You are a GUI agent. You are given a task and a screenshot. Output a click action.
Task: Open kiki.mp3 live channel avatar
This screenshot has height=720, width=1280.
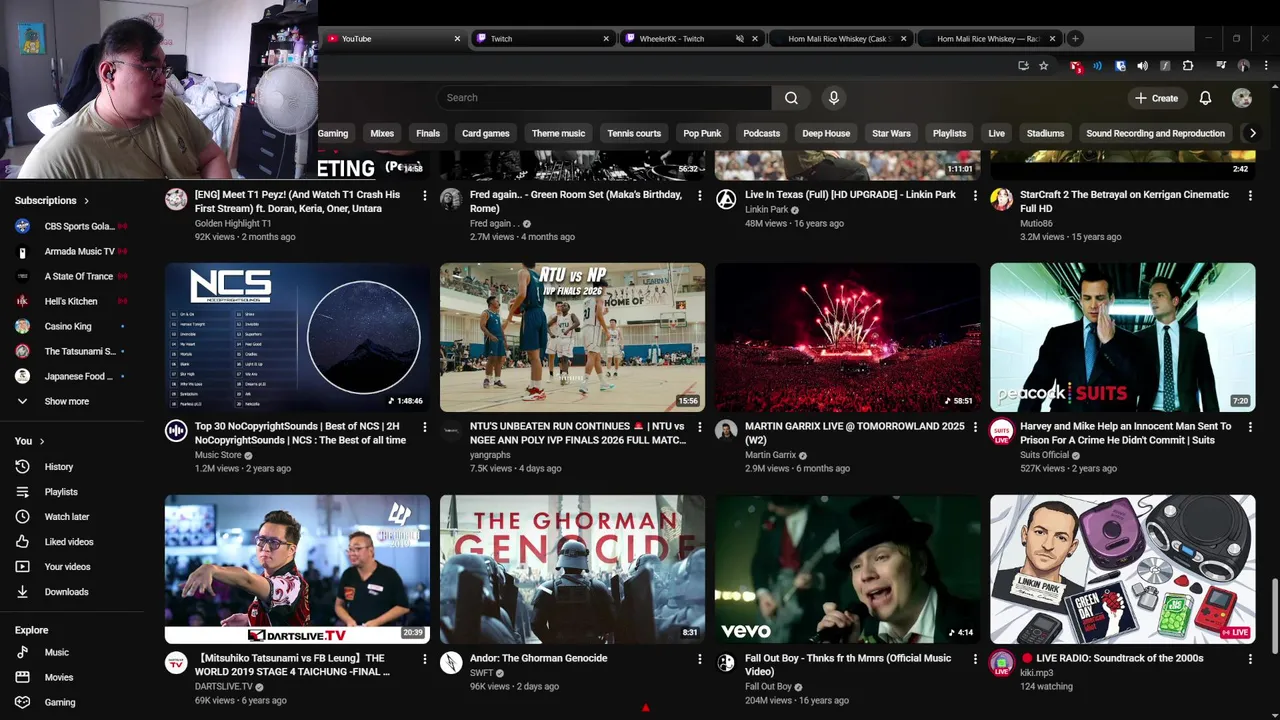1001,663
